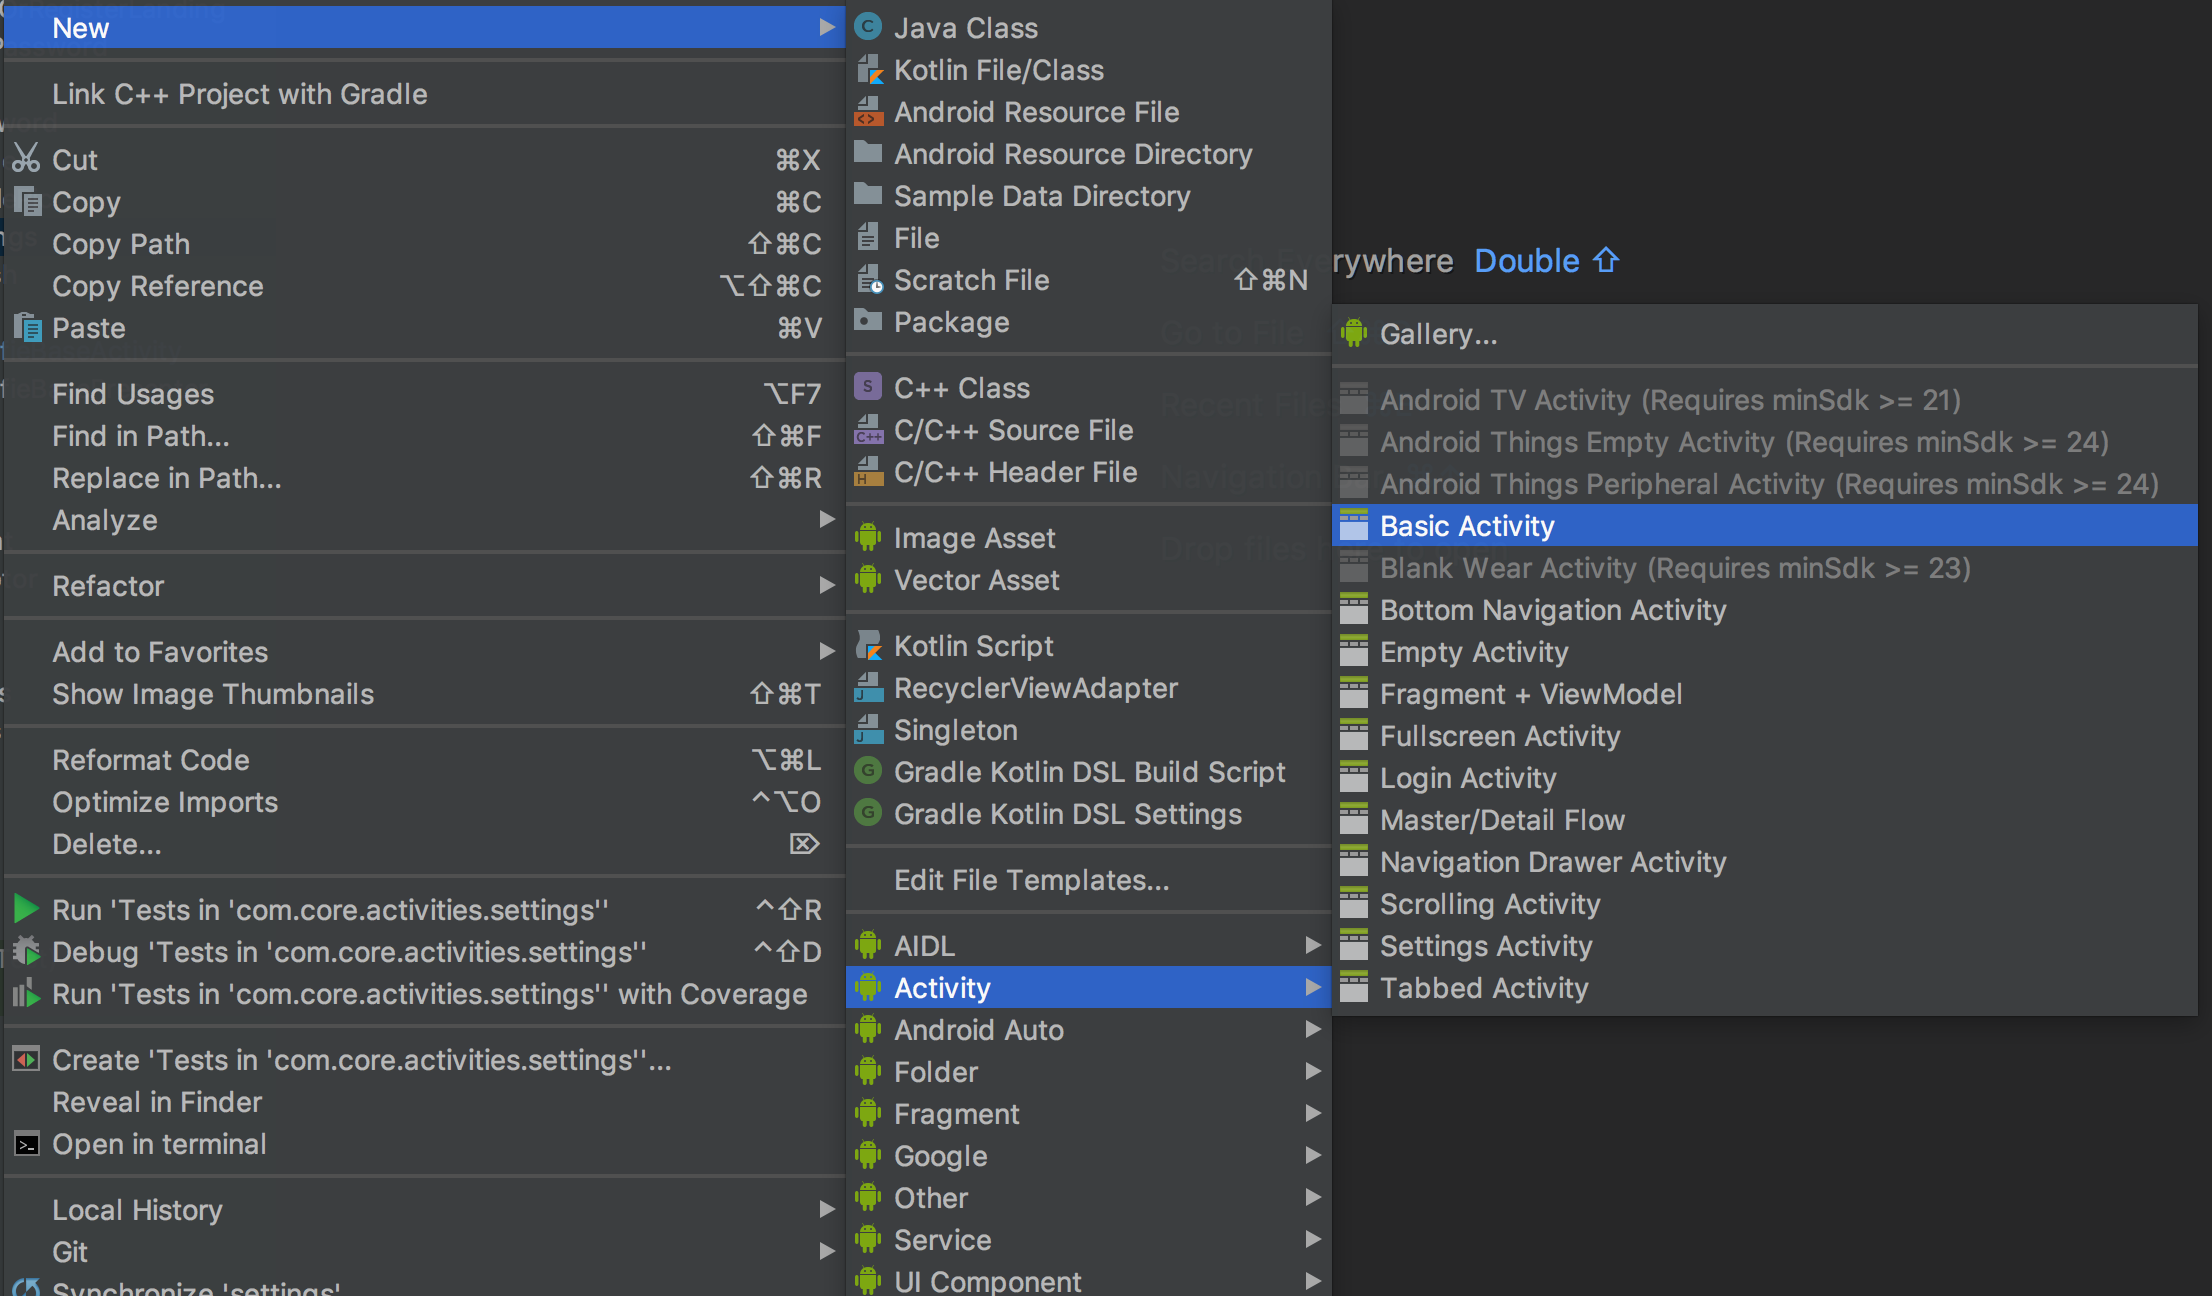2212x1296 pixels.
Task: Choose Optimize Imports entry
Action: (424, 801)
